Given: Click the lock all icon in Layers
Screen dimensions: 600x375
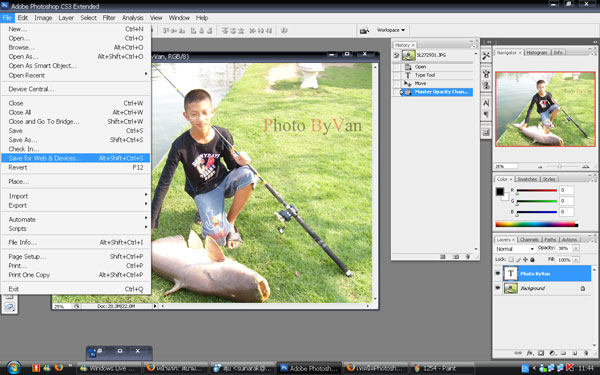Looking at the screenshot, I should [532, 259].
